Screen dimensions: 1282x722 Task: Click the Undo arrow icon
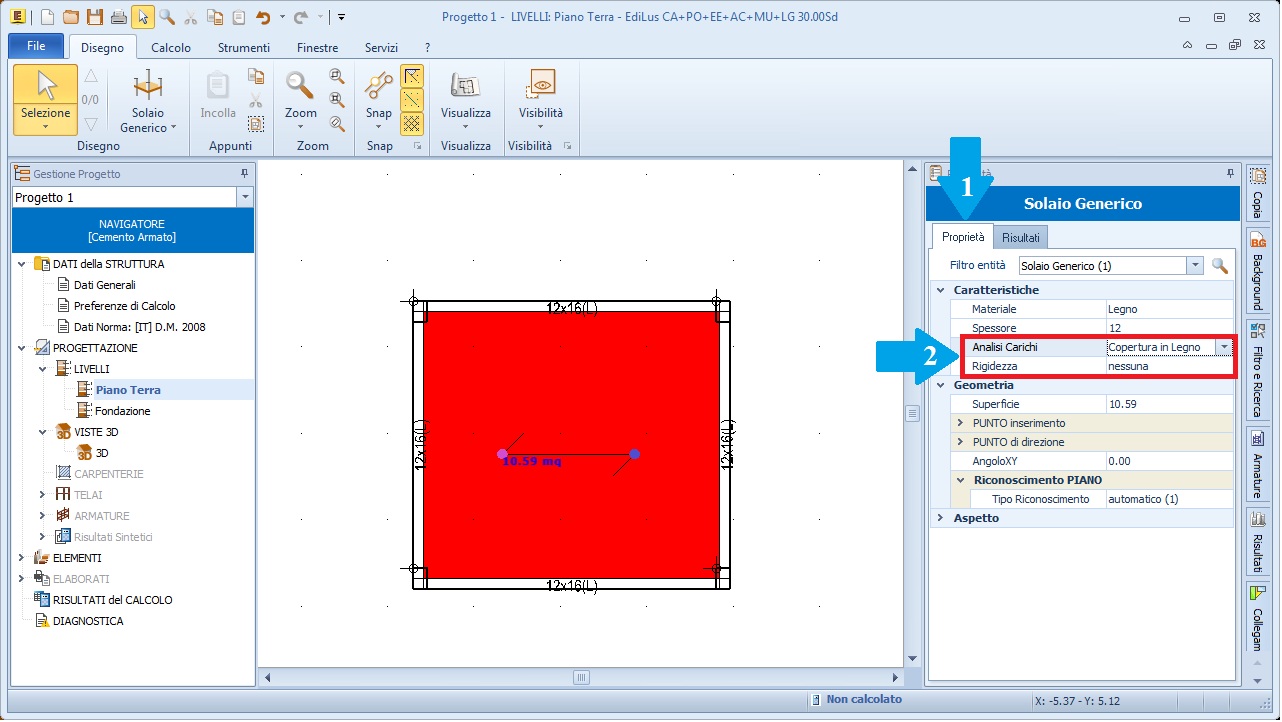coord(263,17)
